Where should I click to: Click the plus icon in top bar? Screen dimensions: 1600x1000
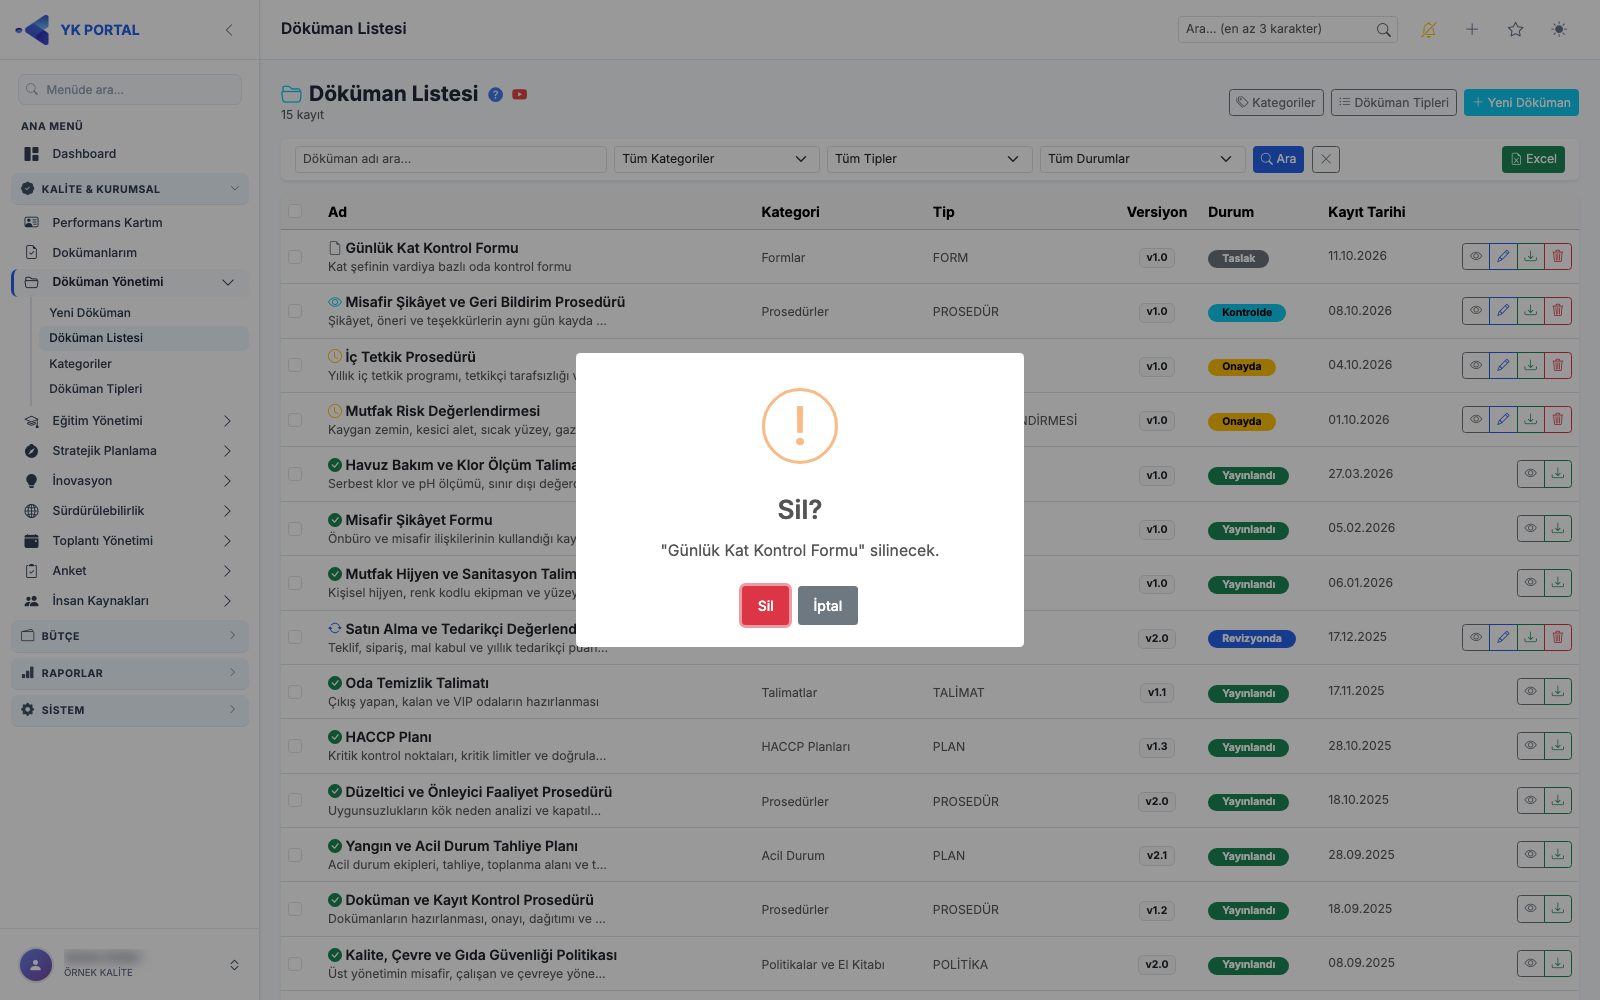pyautogui.click(x=1472, y=30)
